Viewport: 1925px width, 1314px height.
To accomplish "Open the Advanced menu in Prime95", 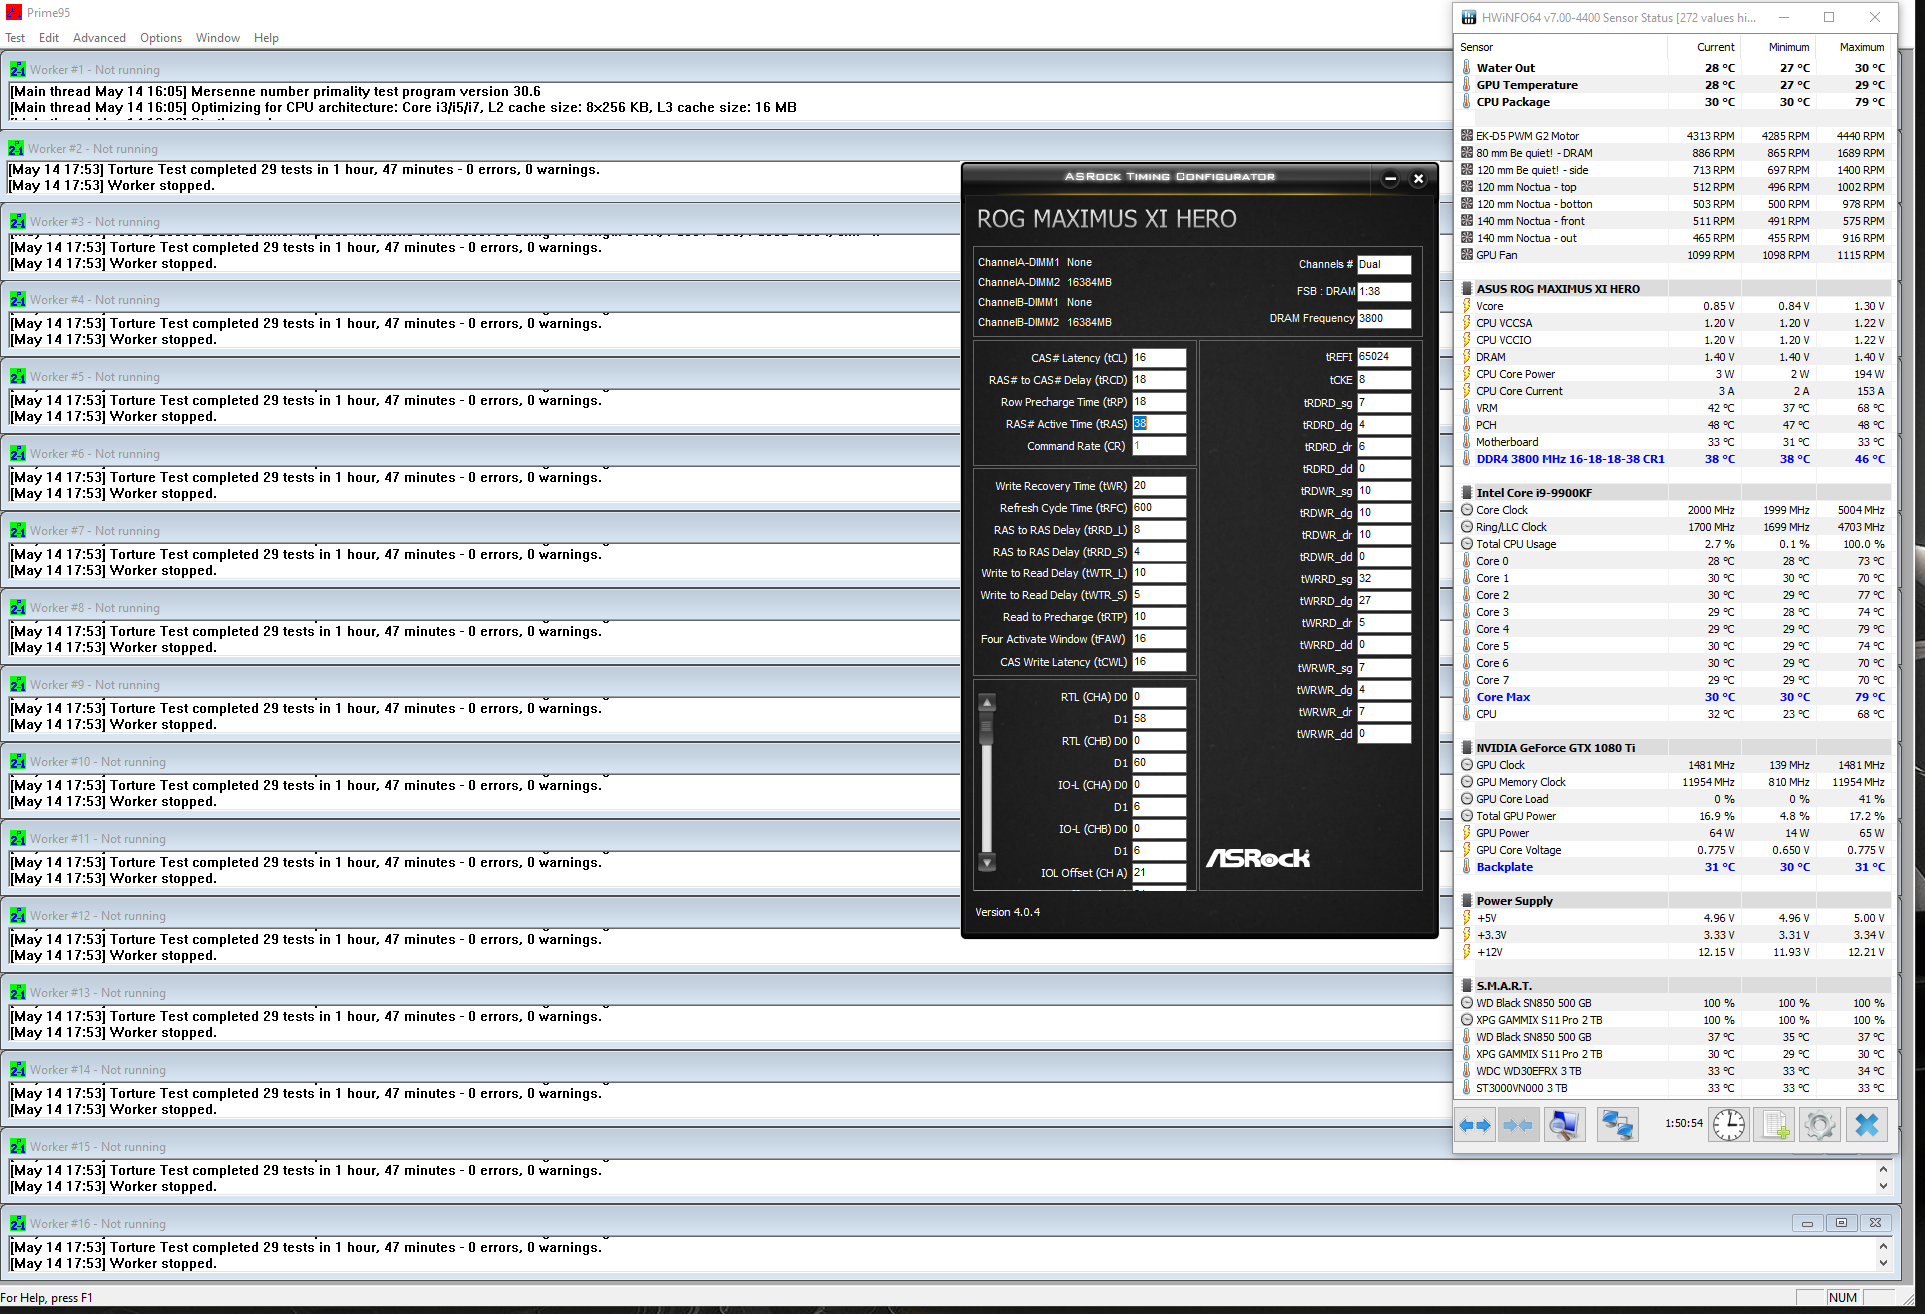I will point(99,38).
